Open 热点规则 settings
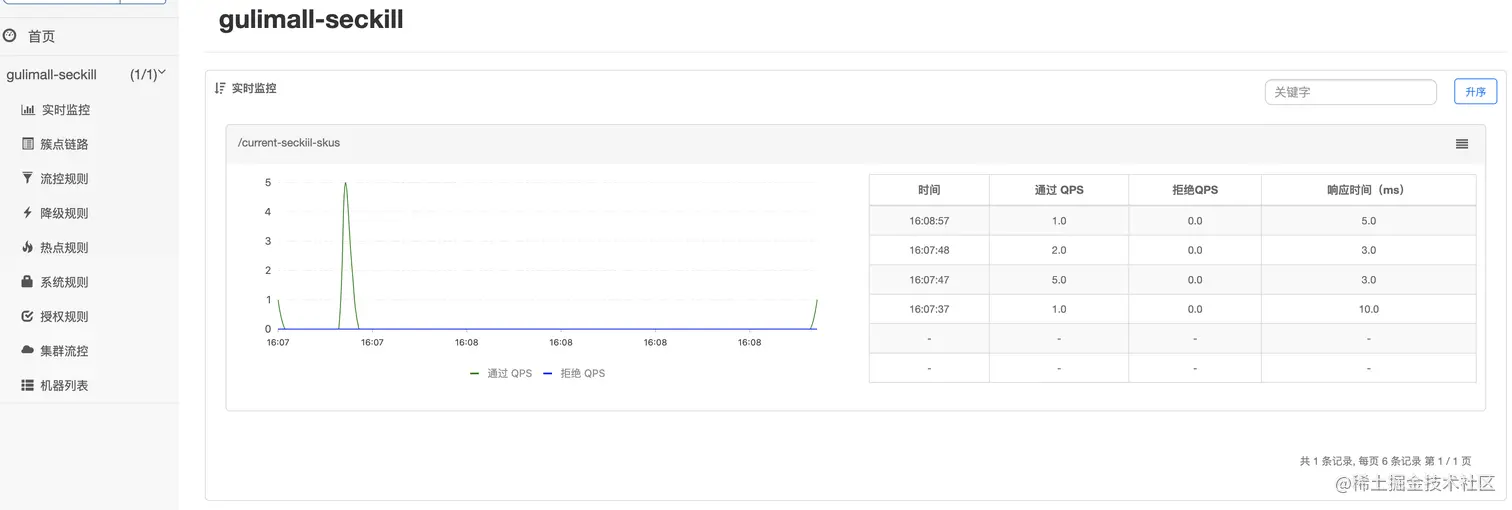The height and width of the screenshot is (510, 1512). [x=64, y=248]
